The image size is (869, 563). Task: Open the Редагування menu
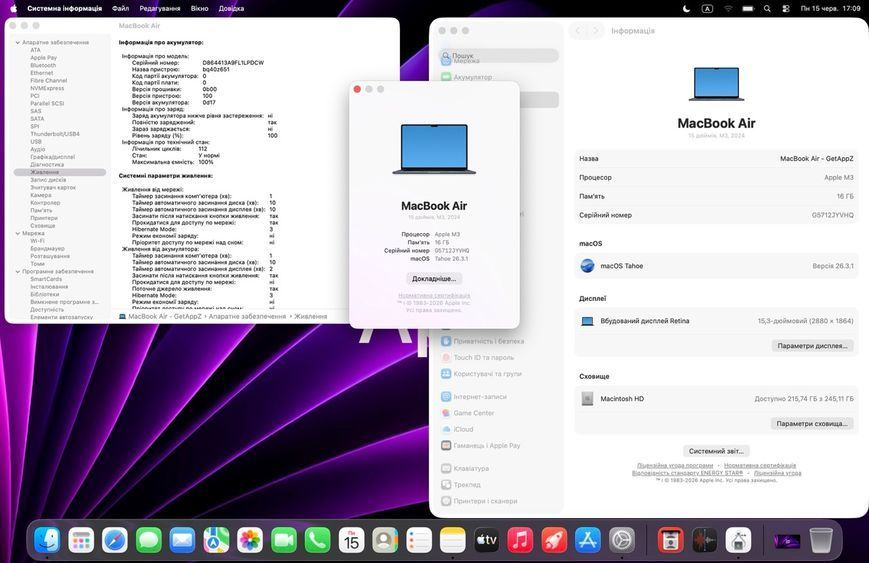(160, 8)
